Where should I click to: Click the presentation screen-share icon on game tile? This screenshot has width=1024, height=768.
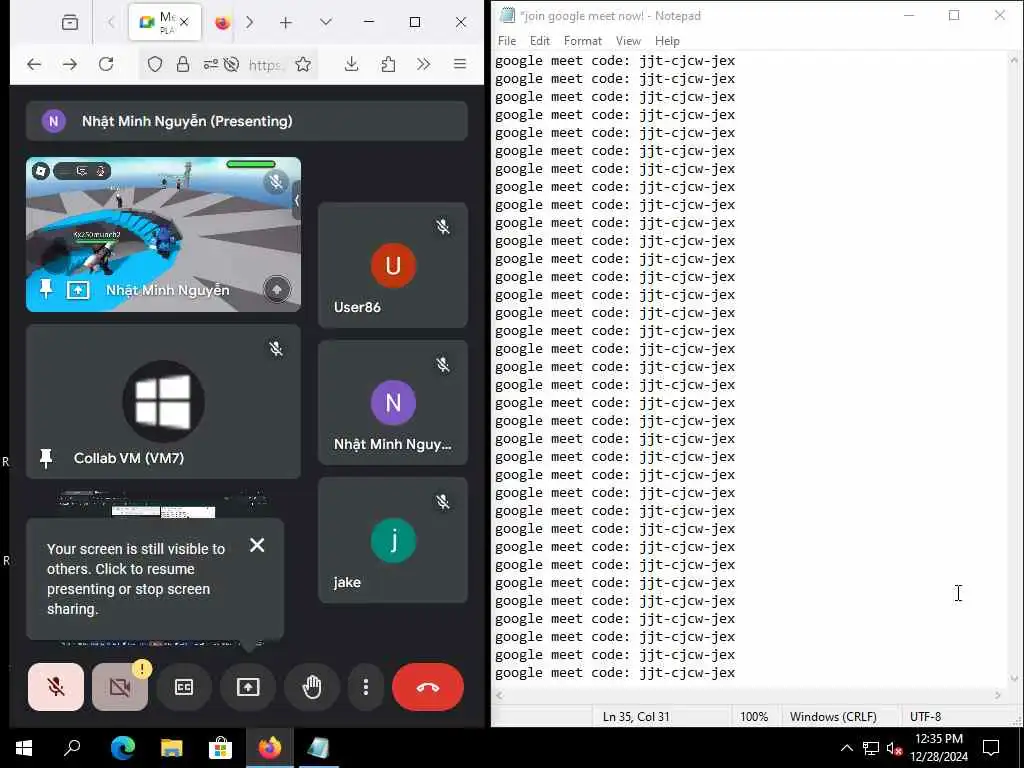click(78, 289)
